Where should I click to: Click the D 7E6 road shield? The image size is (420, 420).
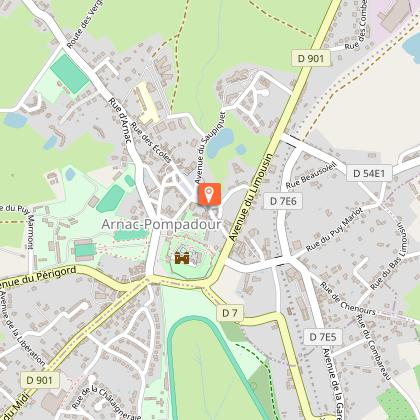[283, 201]
